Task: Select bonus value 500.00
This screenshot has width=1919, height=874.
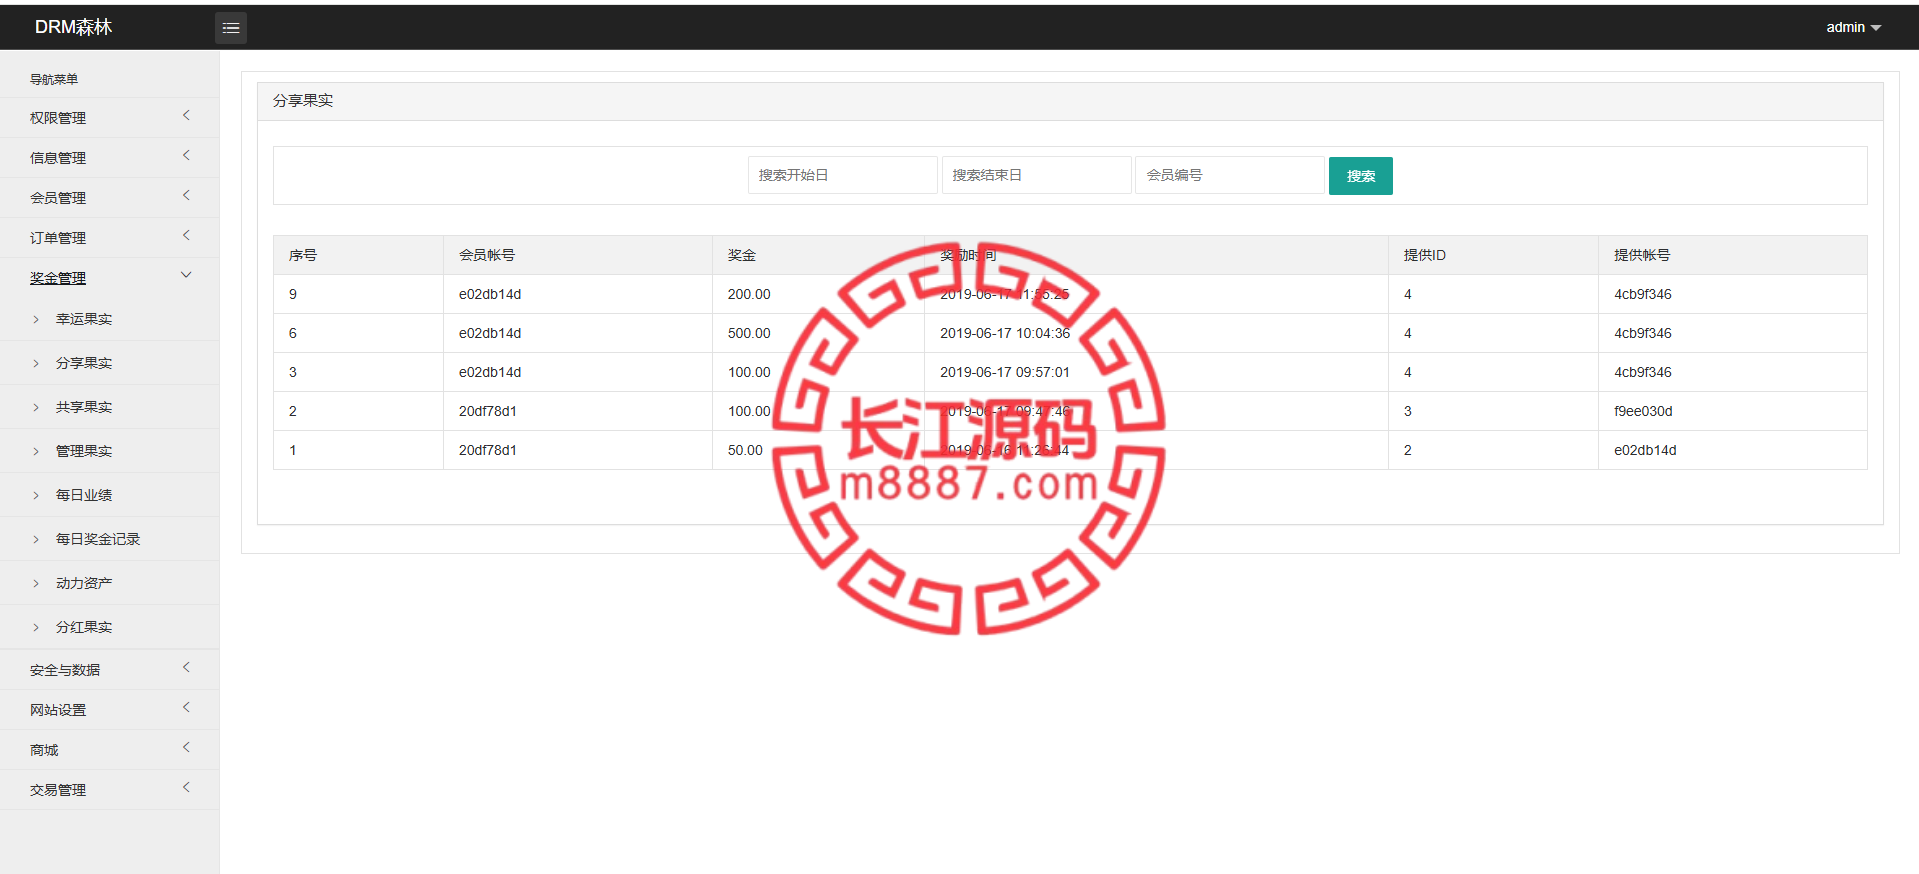Action: 749,333
